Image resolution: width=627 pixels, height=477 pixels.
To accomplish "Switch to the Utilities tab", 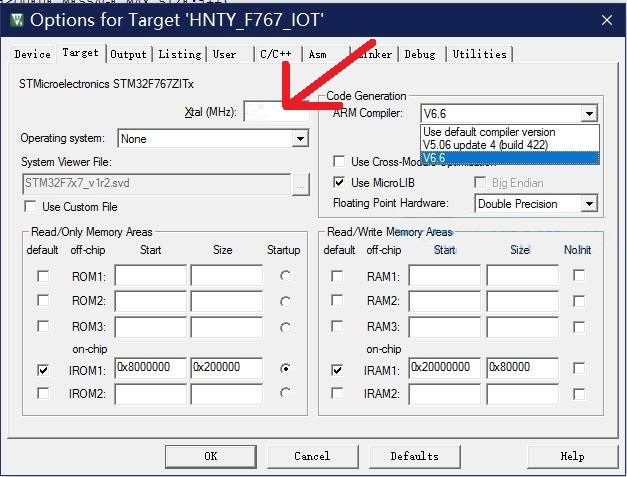I will (479, 54).
